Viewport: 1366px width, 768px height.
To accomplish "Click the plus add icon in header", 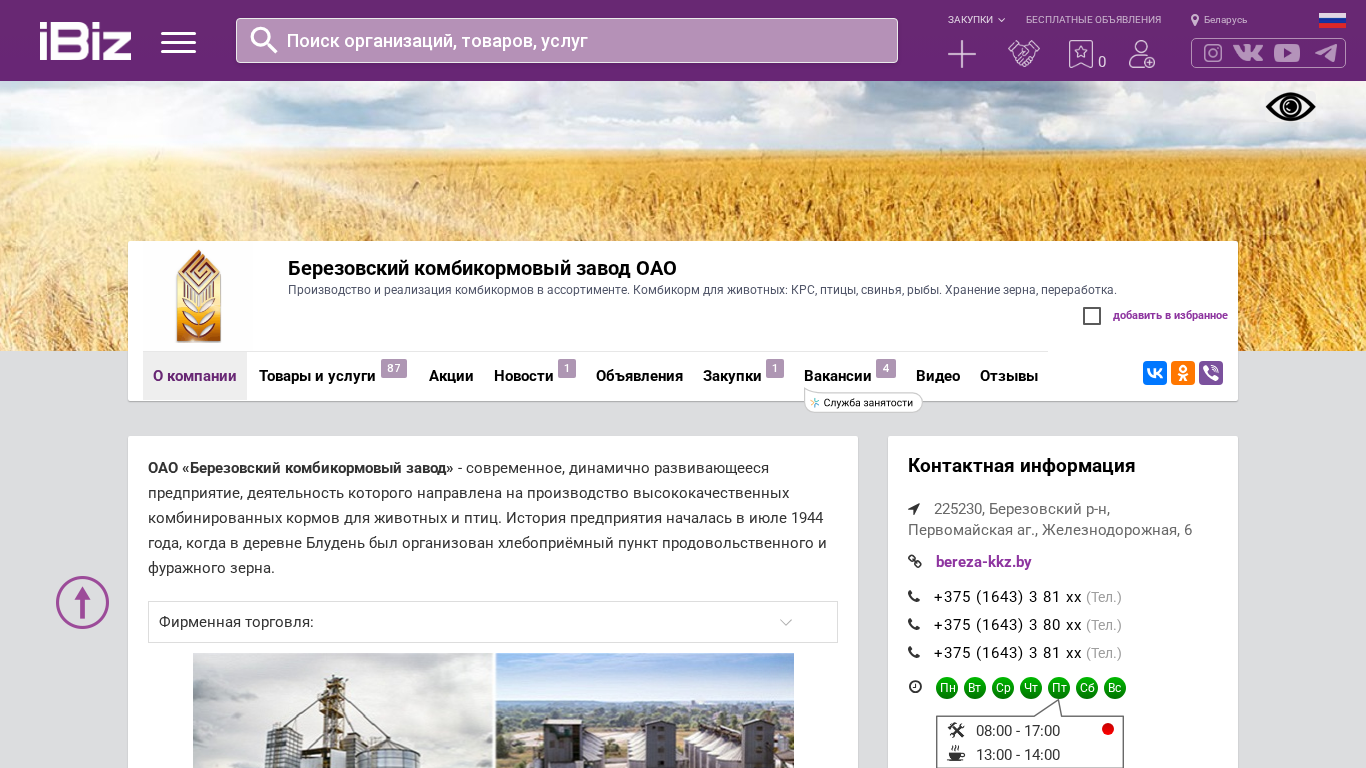I will [x=962, y=54].
